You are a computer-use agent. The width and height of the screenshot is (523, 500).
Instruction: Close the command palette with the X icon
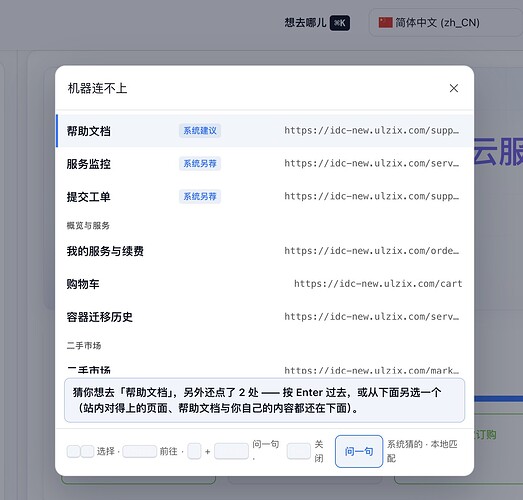coord(454,88)
